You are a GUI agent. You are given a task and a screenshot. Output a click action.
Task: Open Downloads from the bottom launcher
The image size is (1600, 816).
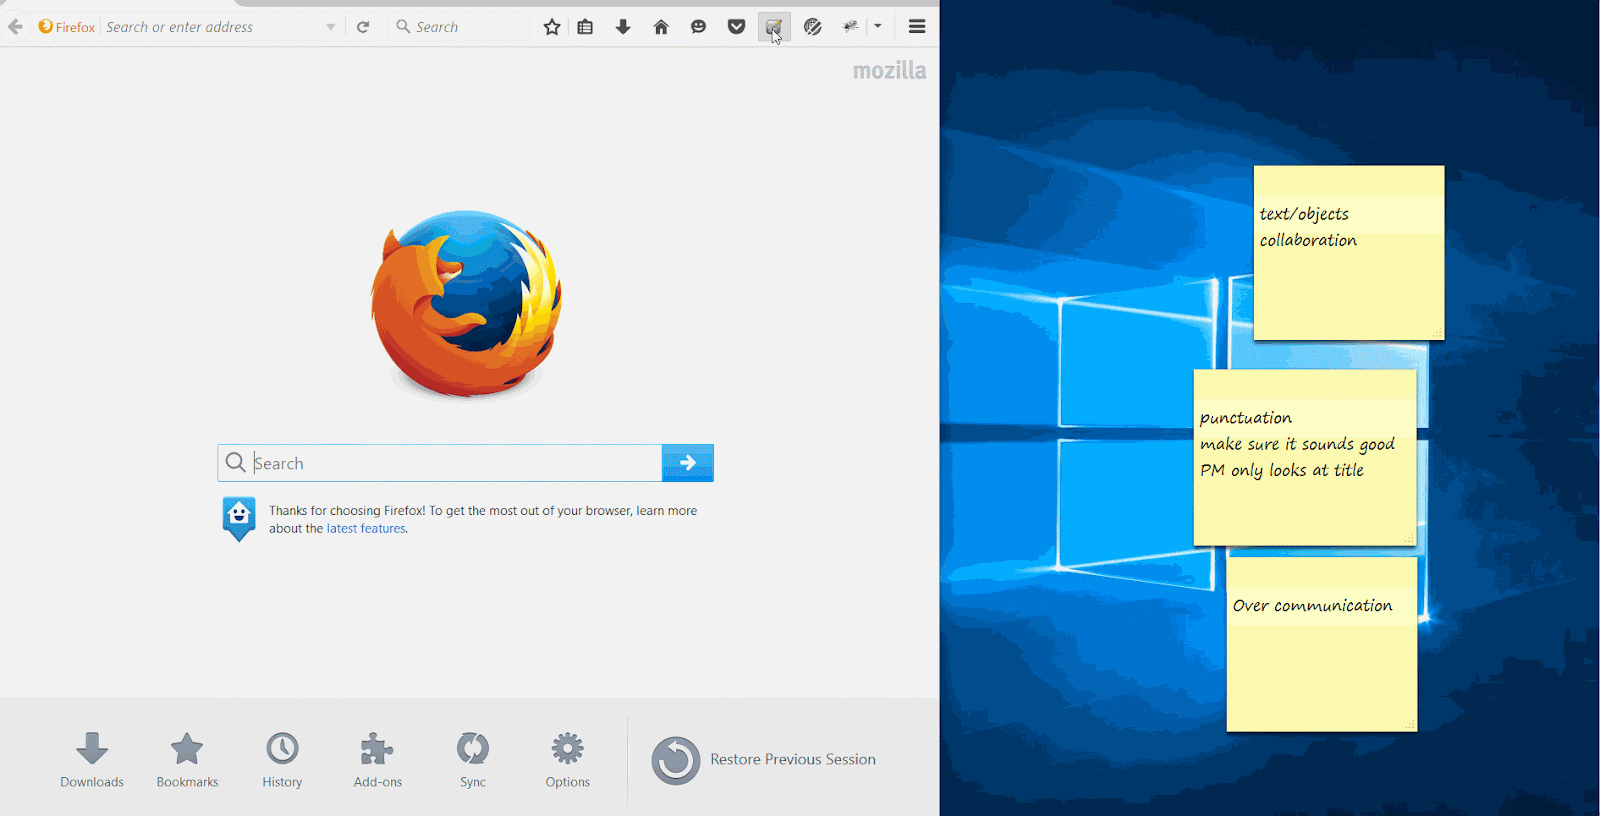tap(92, 760)
